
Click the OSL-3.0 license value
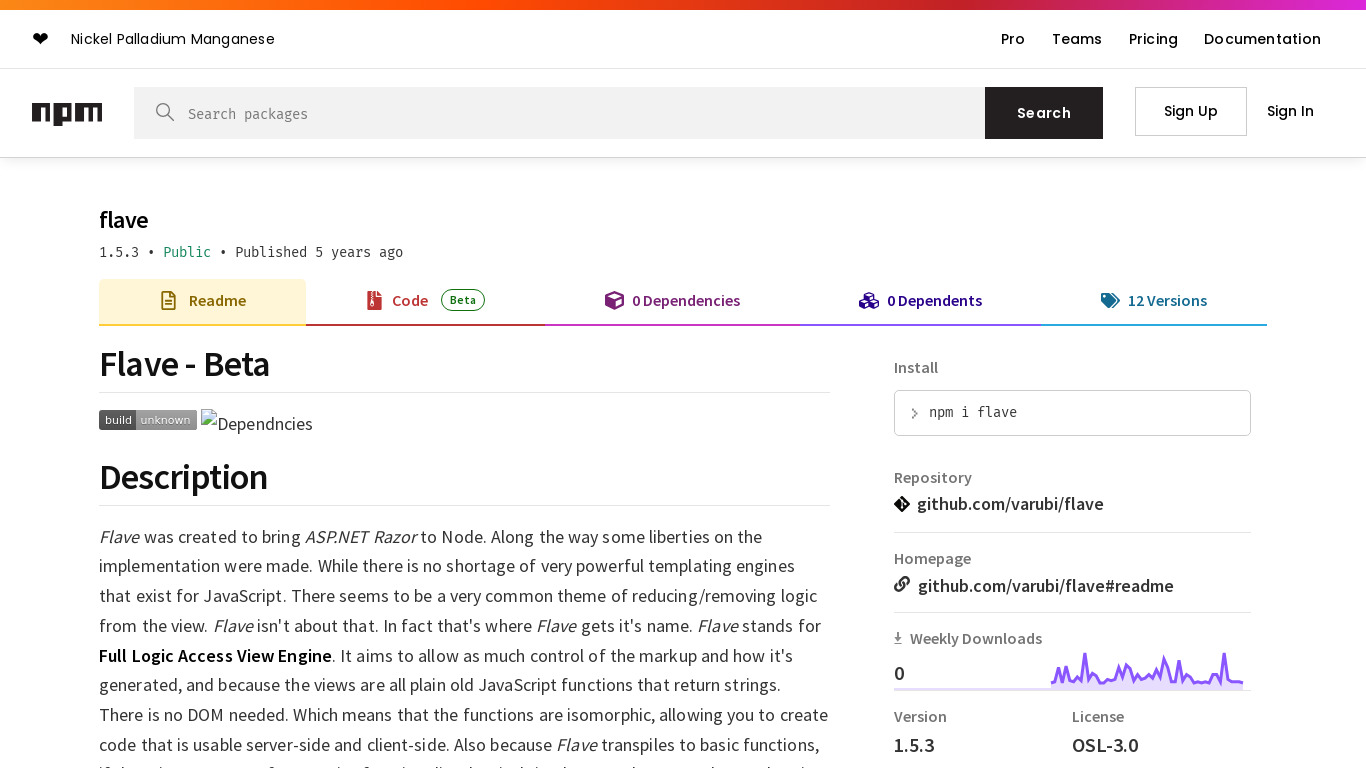pyautogui.click(x=1105, y=745)
